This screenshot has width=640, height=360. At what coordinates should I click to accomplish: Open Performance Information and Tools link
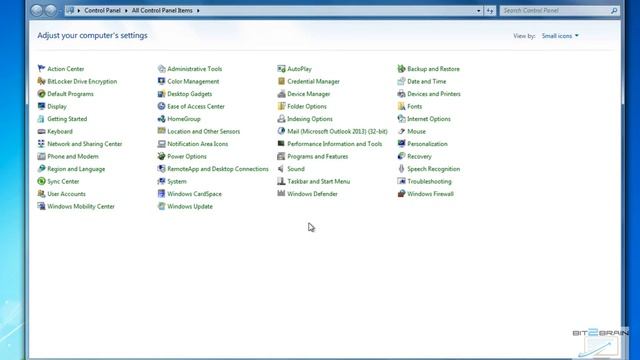pyautogui.click(x=334, y=144)
